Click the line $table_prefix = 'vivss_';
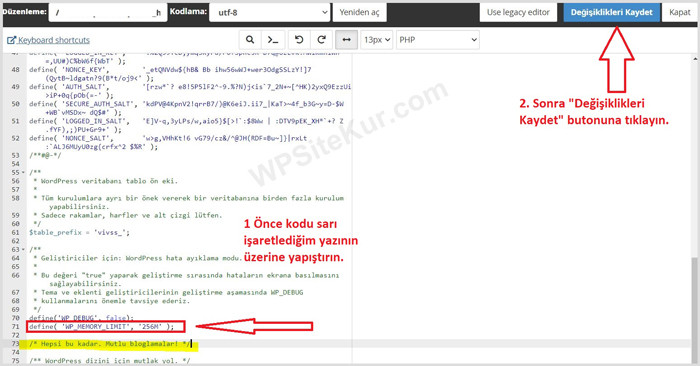 pos(79,233)
